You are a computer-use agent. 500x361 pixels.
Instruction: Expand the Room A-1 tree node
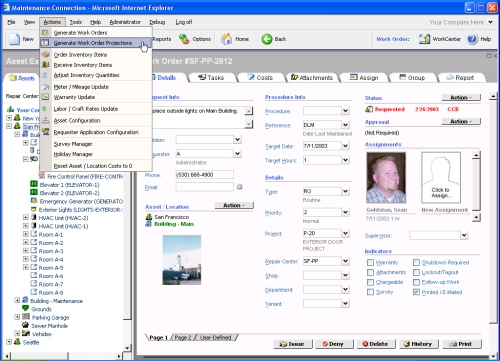tap(25, 234)
